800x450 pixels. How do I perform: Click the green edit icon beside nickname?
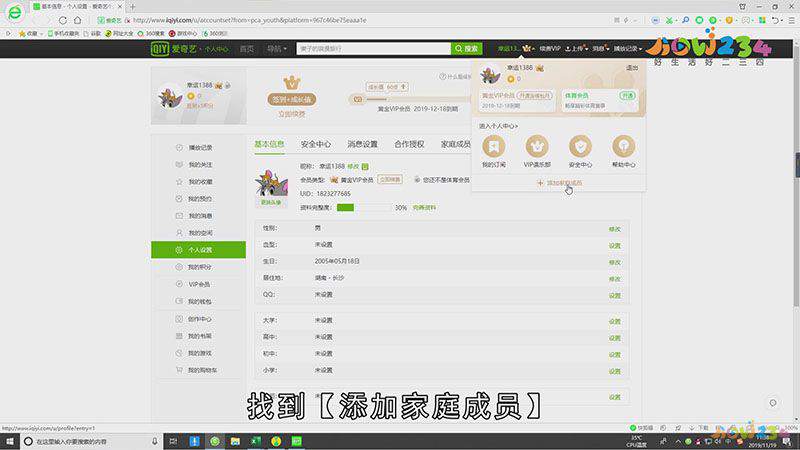pyautogui.click(x=365, y=166)
